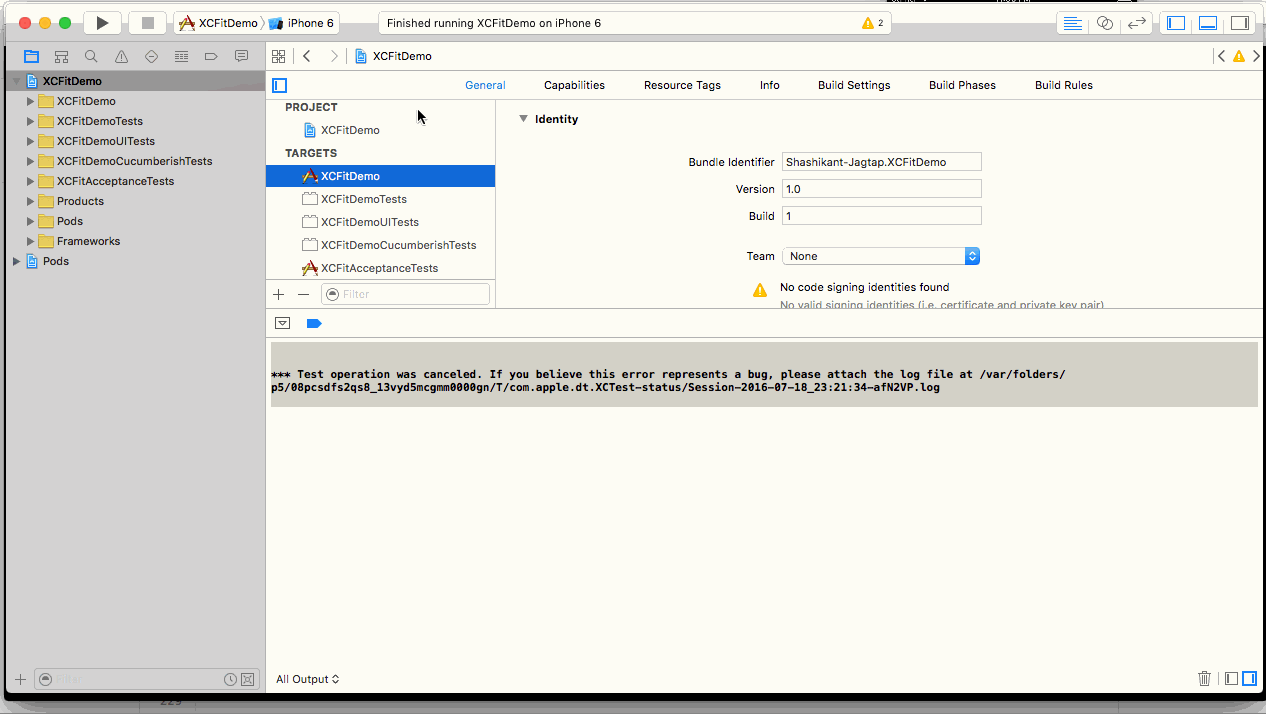
Task: Add a new file with the navigator plus
Action: click(20, 679)
